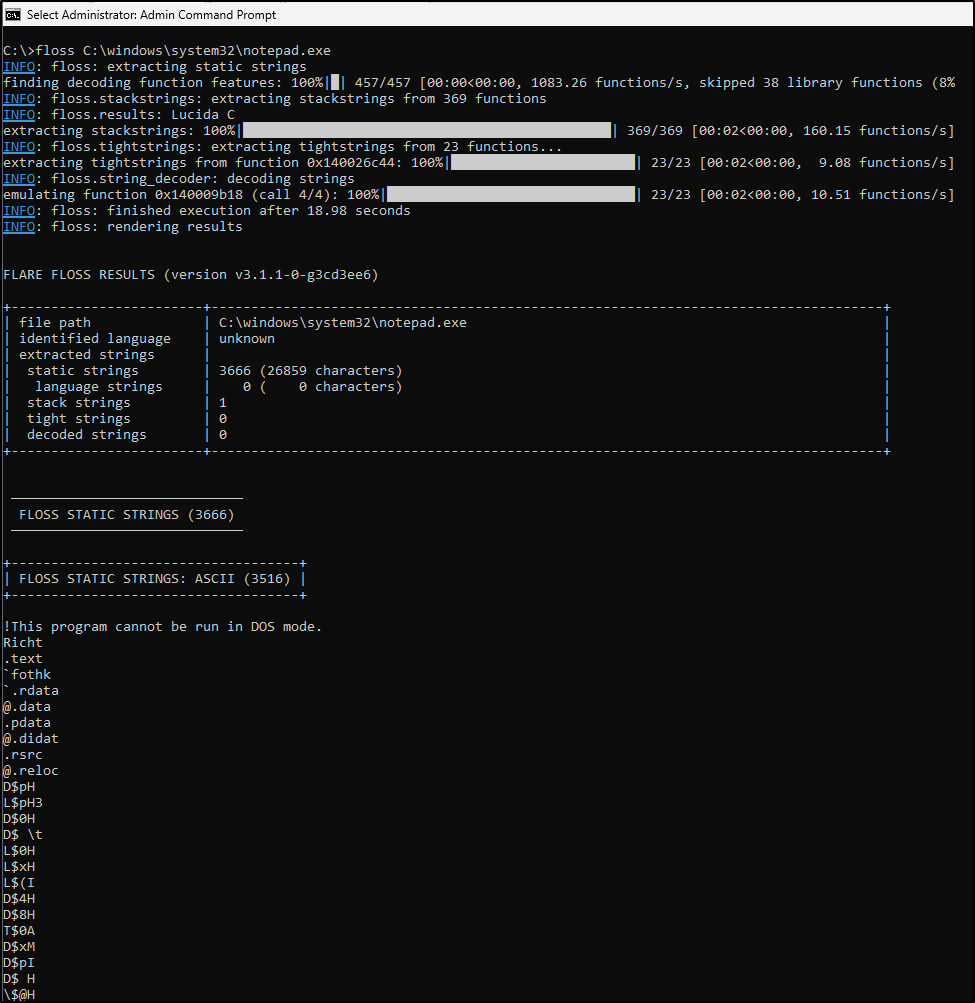Screen dimensions: 975x1003
Task: Click 'FLOSS STATIC STRINGS: ASCII (3516)' header
Action: pos(155,578)
